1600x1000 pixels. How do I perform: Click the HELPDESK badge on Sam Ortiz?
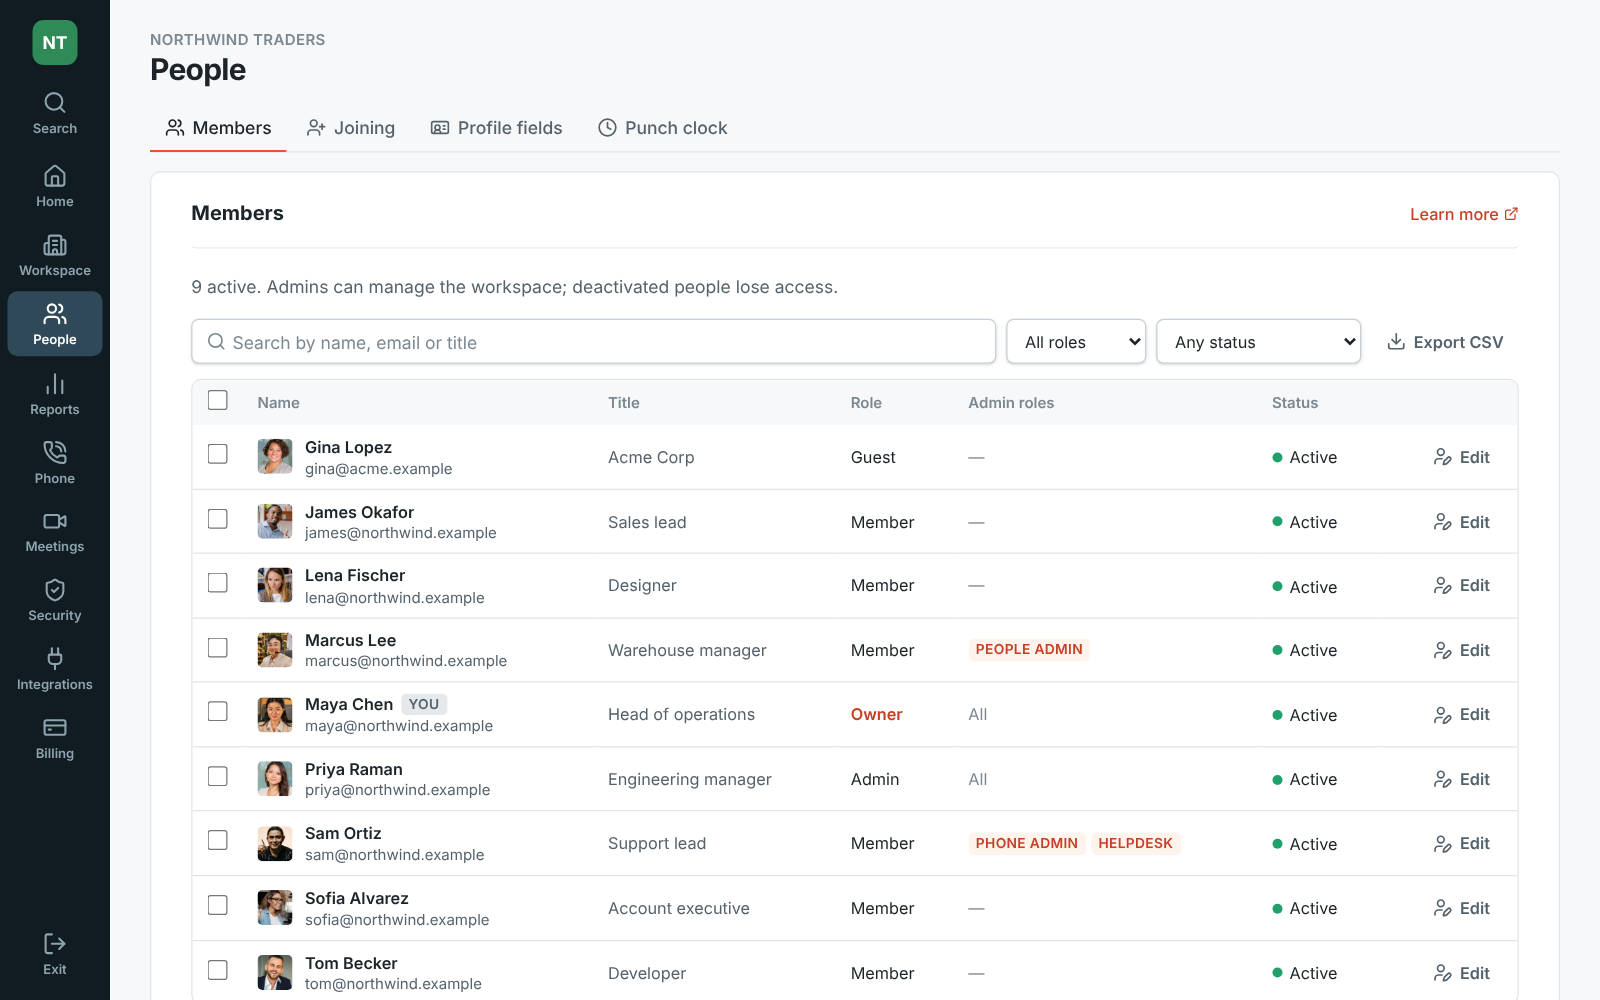[x=1135, y=843]
